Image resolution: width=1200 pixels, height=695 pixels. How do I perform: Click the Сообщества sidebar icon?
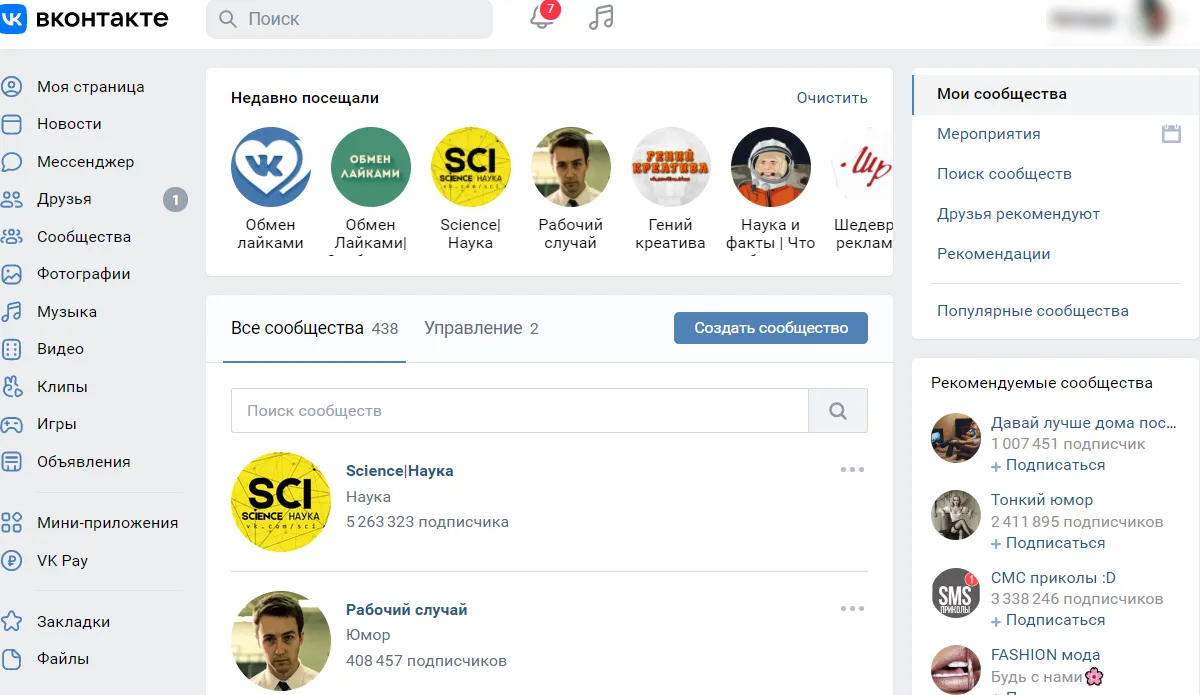12,237
